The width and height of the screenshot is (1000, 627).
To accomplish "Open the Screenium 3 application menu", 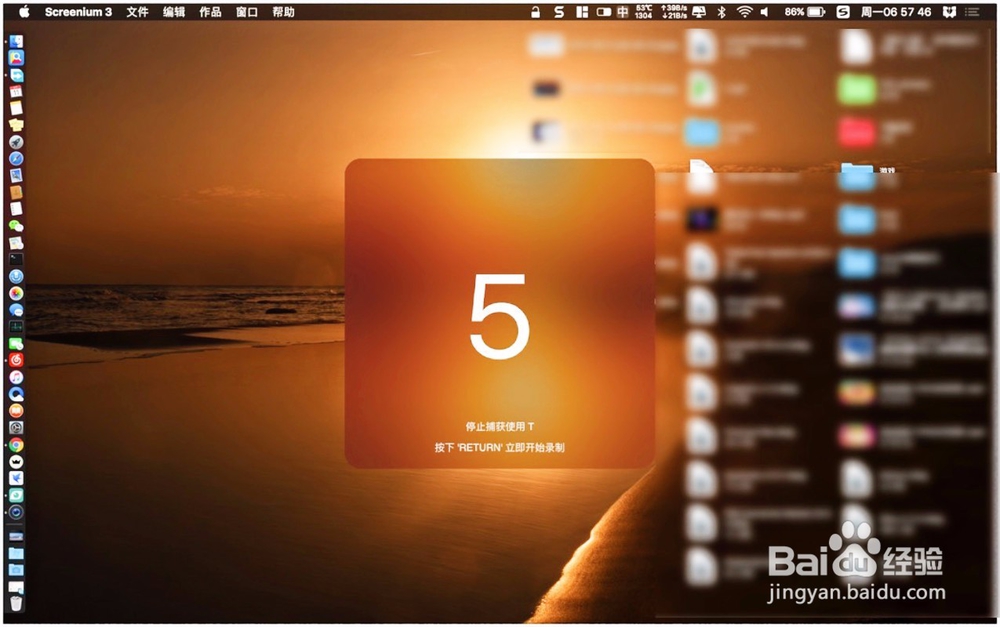I will [x=78, y=11].
